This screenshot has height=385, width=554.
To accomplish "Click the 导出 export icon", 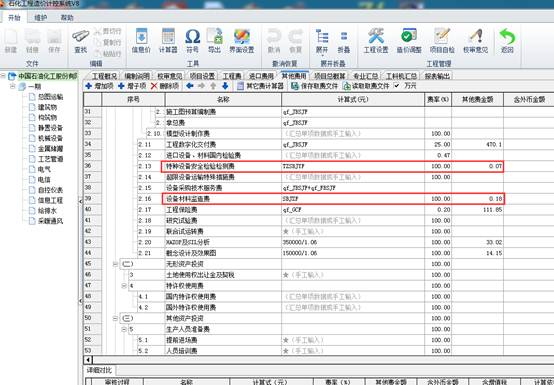I will (214, 40).
